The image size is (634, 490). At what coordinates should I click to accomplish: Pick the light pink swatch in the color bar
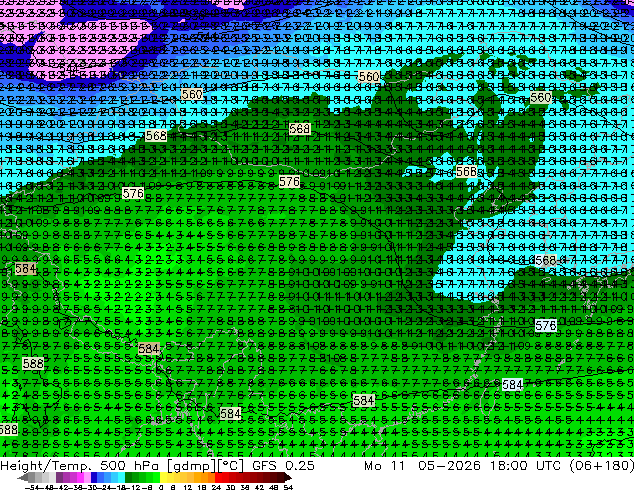click(87, 477)
